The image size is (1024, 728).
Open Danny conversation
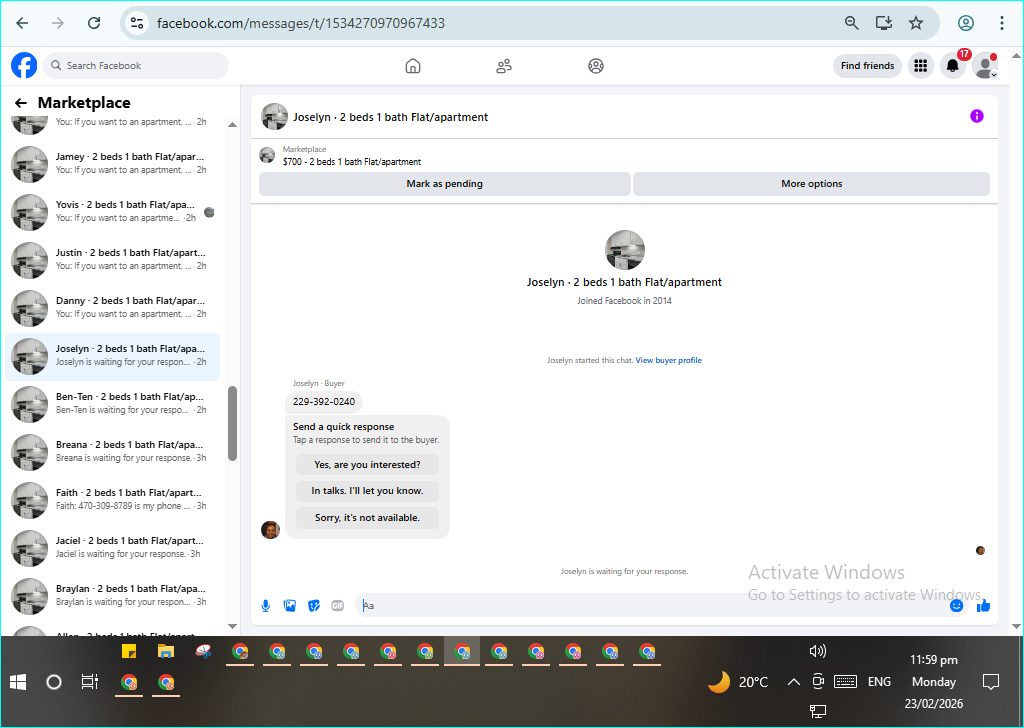(113, 308)
